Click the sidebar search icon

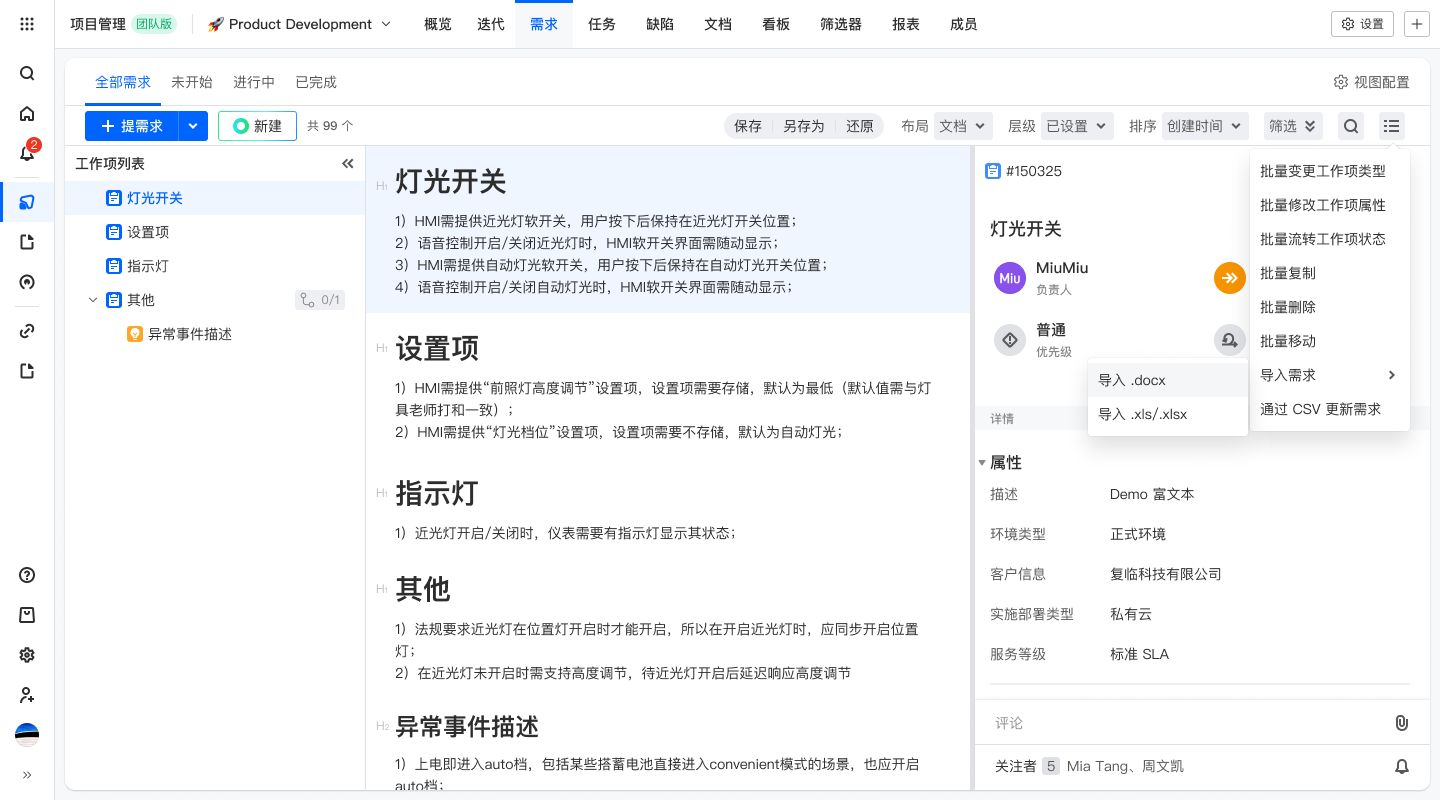point(27,73)
